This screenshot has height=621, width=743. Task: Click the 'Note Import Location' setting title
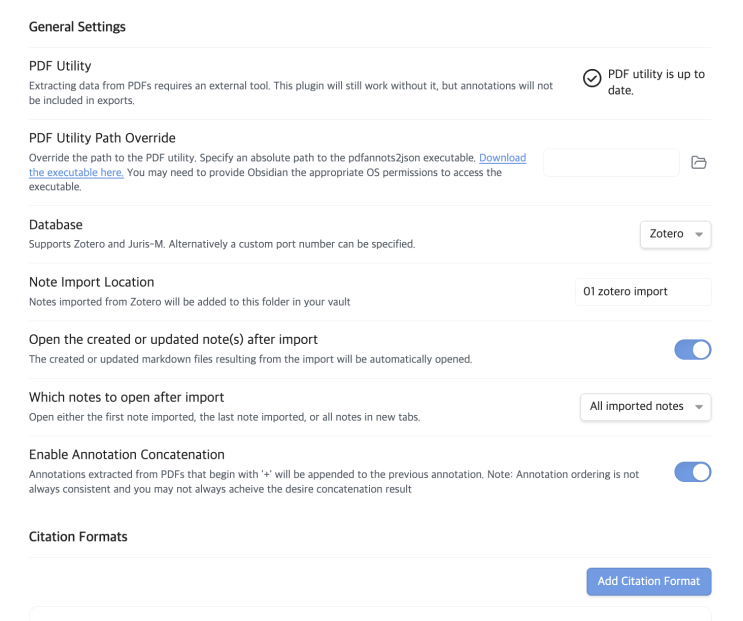click(x=91, y=282)
